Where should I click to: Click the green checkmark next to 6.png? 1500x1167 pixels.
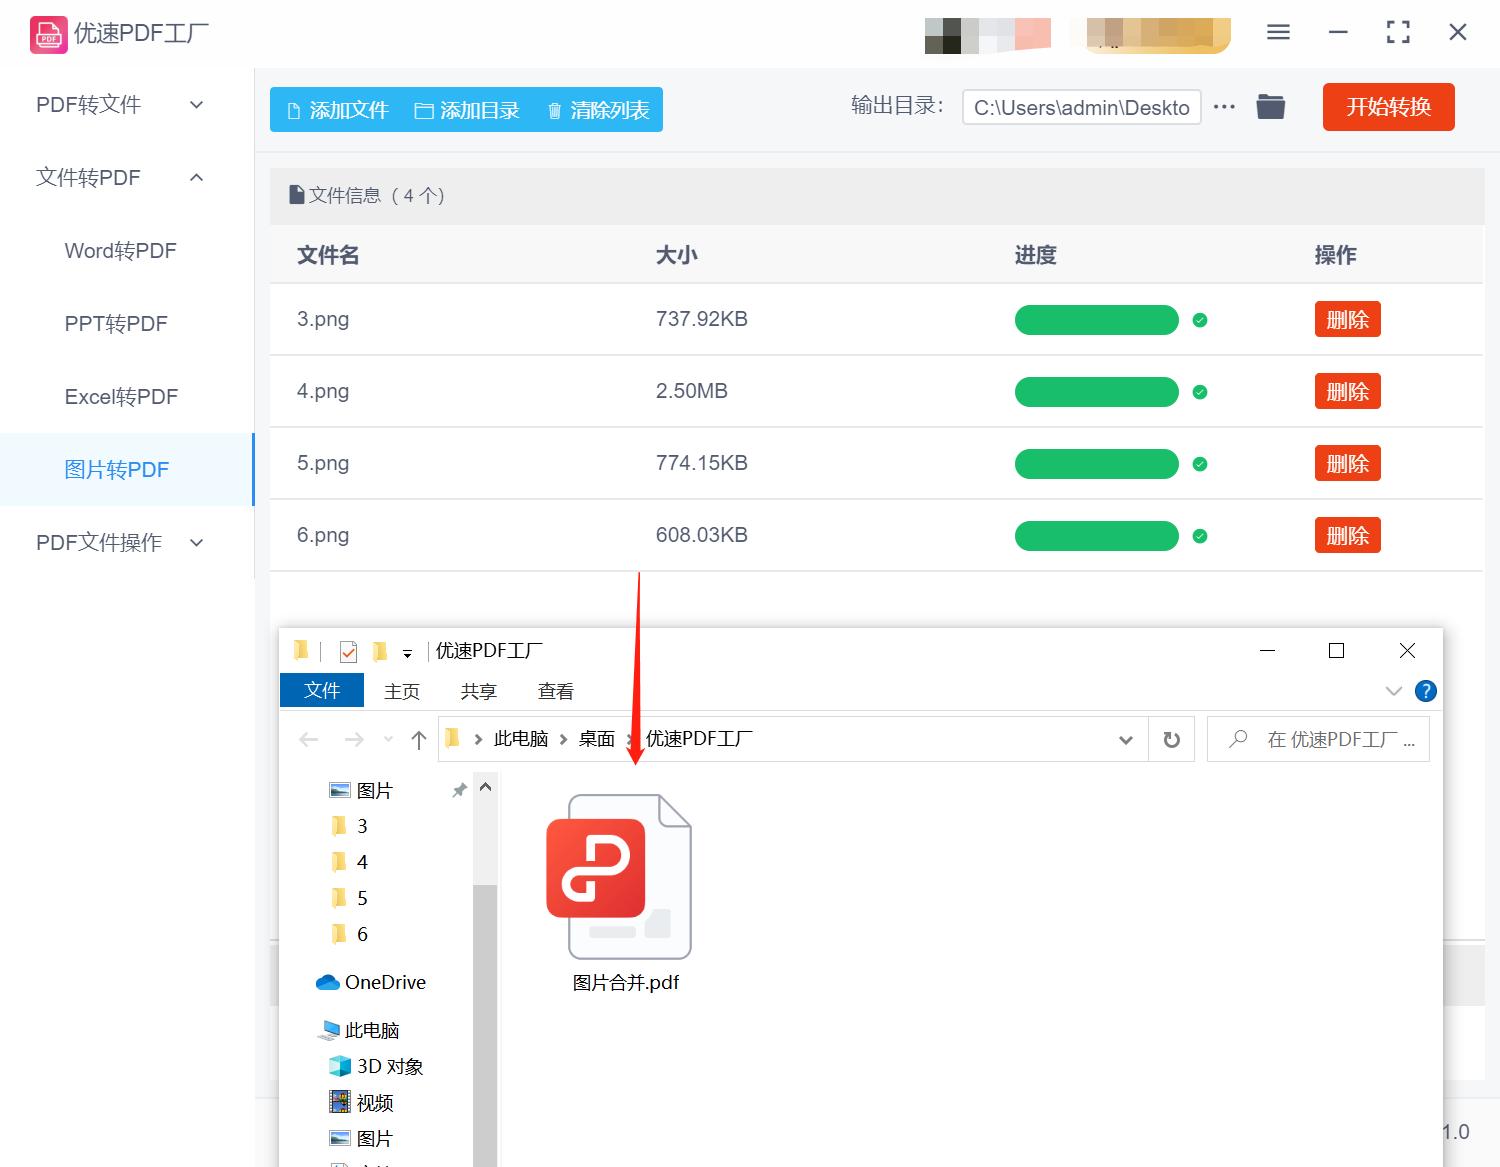tap(1200, 536)
